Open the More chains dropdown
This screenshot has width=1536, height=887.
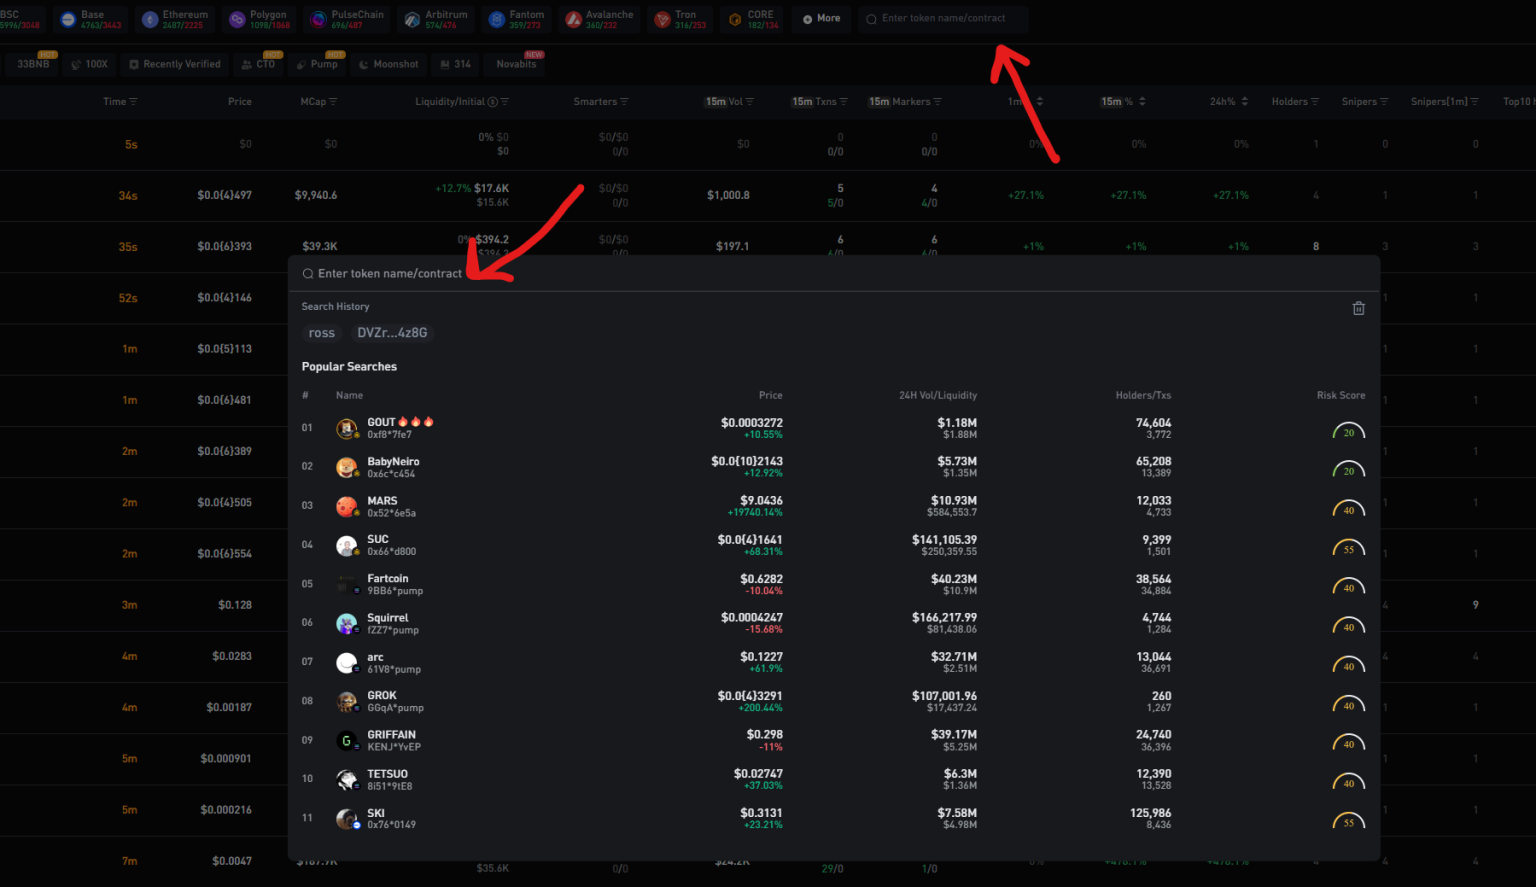821,19
